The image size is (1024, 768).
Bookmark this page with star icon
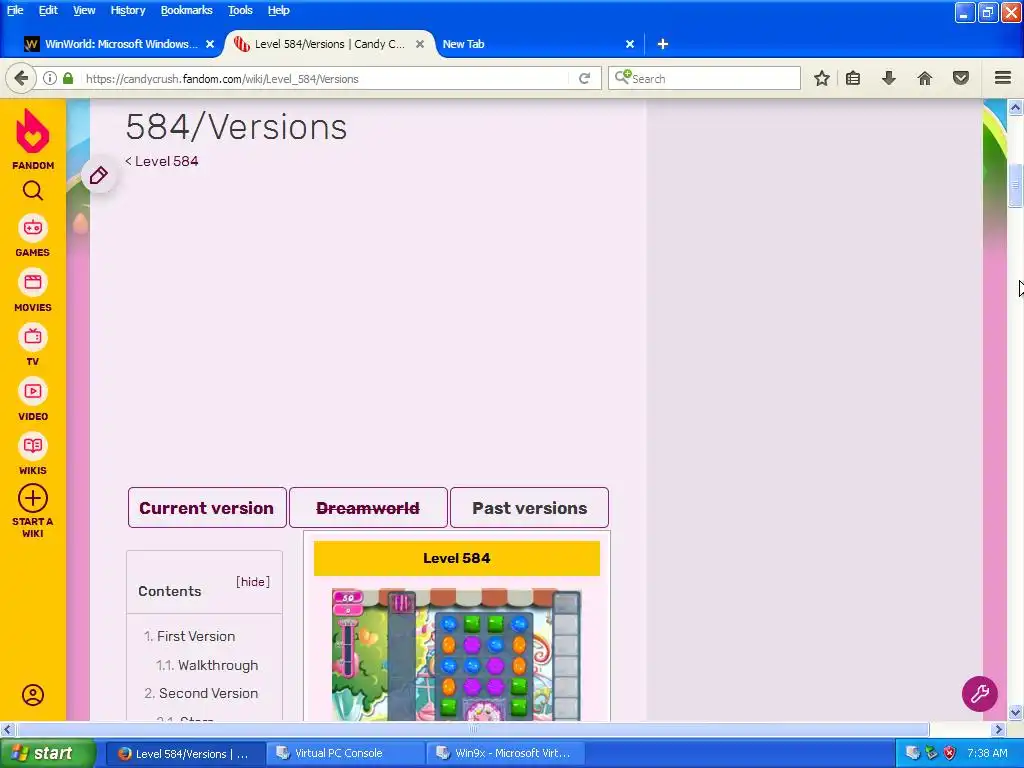coord(822,78)
